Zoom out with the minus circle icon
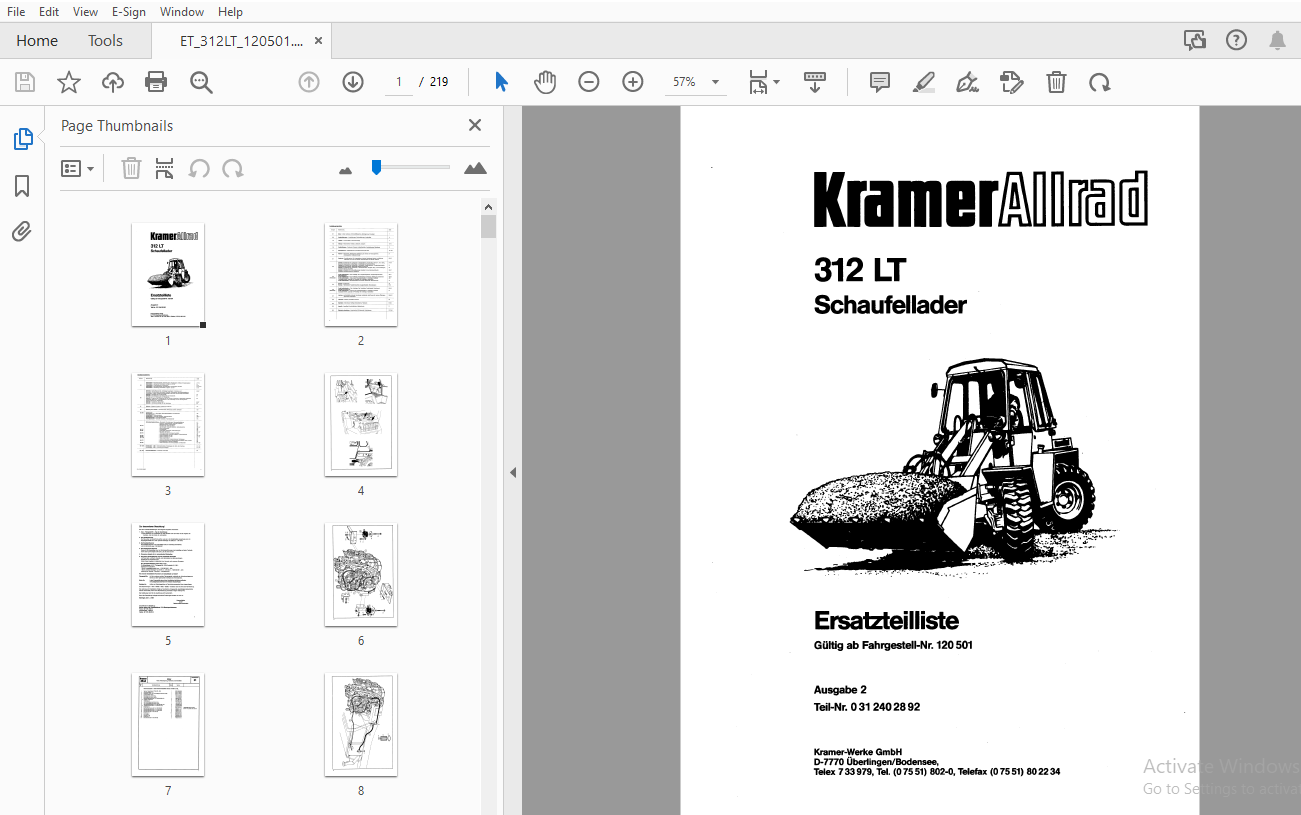Image resolution: width=1301 pixels, height=815 pixels. point(589,82)
